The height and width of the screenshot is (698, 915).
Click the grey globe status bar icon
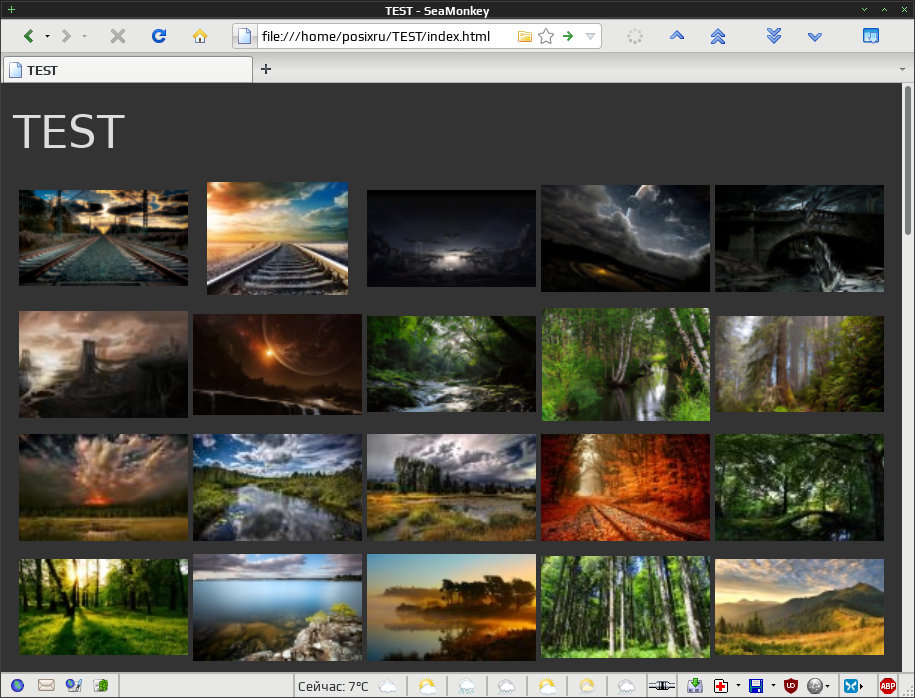click(815, 686)
